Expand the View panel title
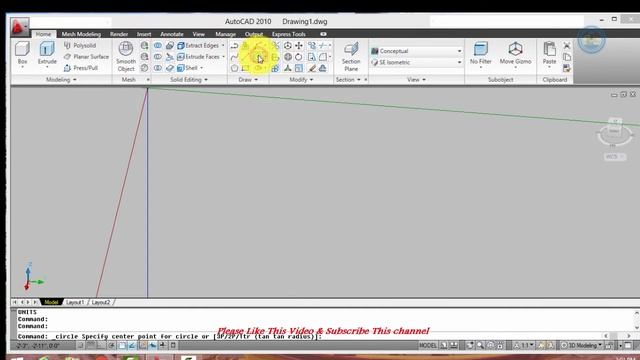The image size is (640, 360). 416,80
